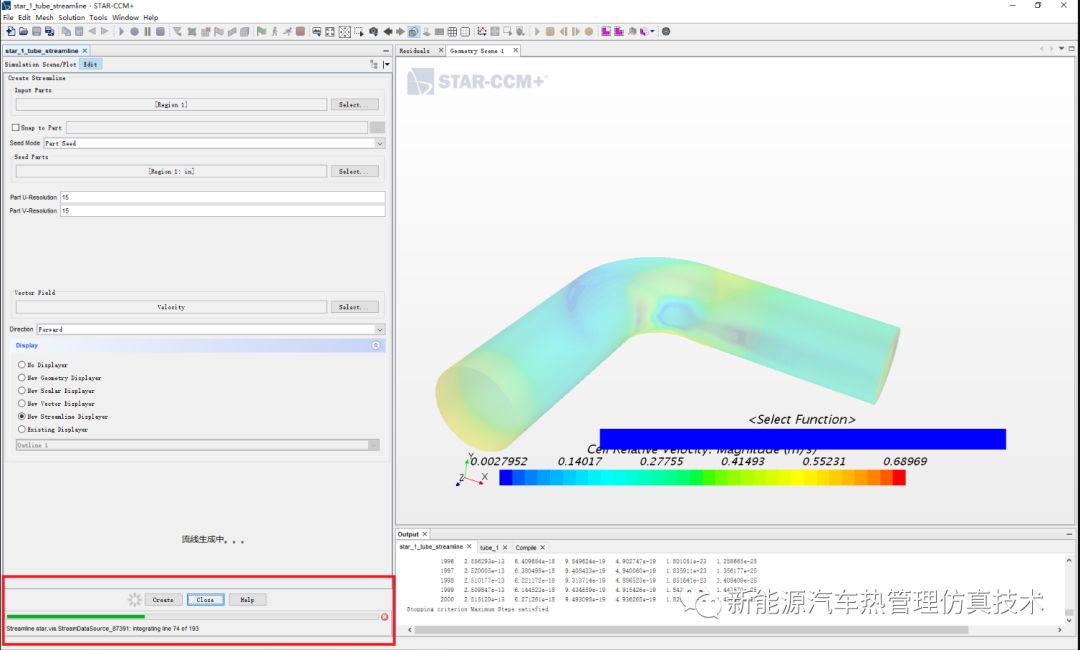Screen dimensions: 1080x650
Task: Click the Run simulation running-man icon
Action: click(x=287, y=31)
